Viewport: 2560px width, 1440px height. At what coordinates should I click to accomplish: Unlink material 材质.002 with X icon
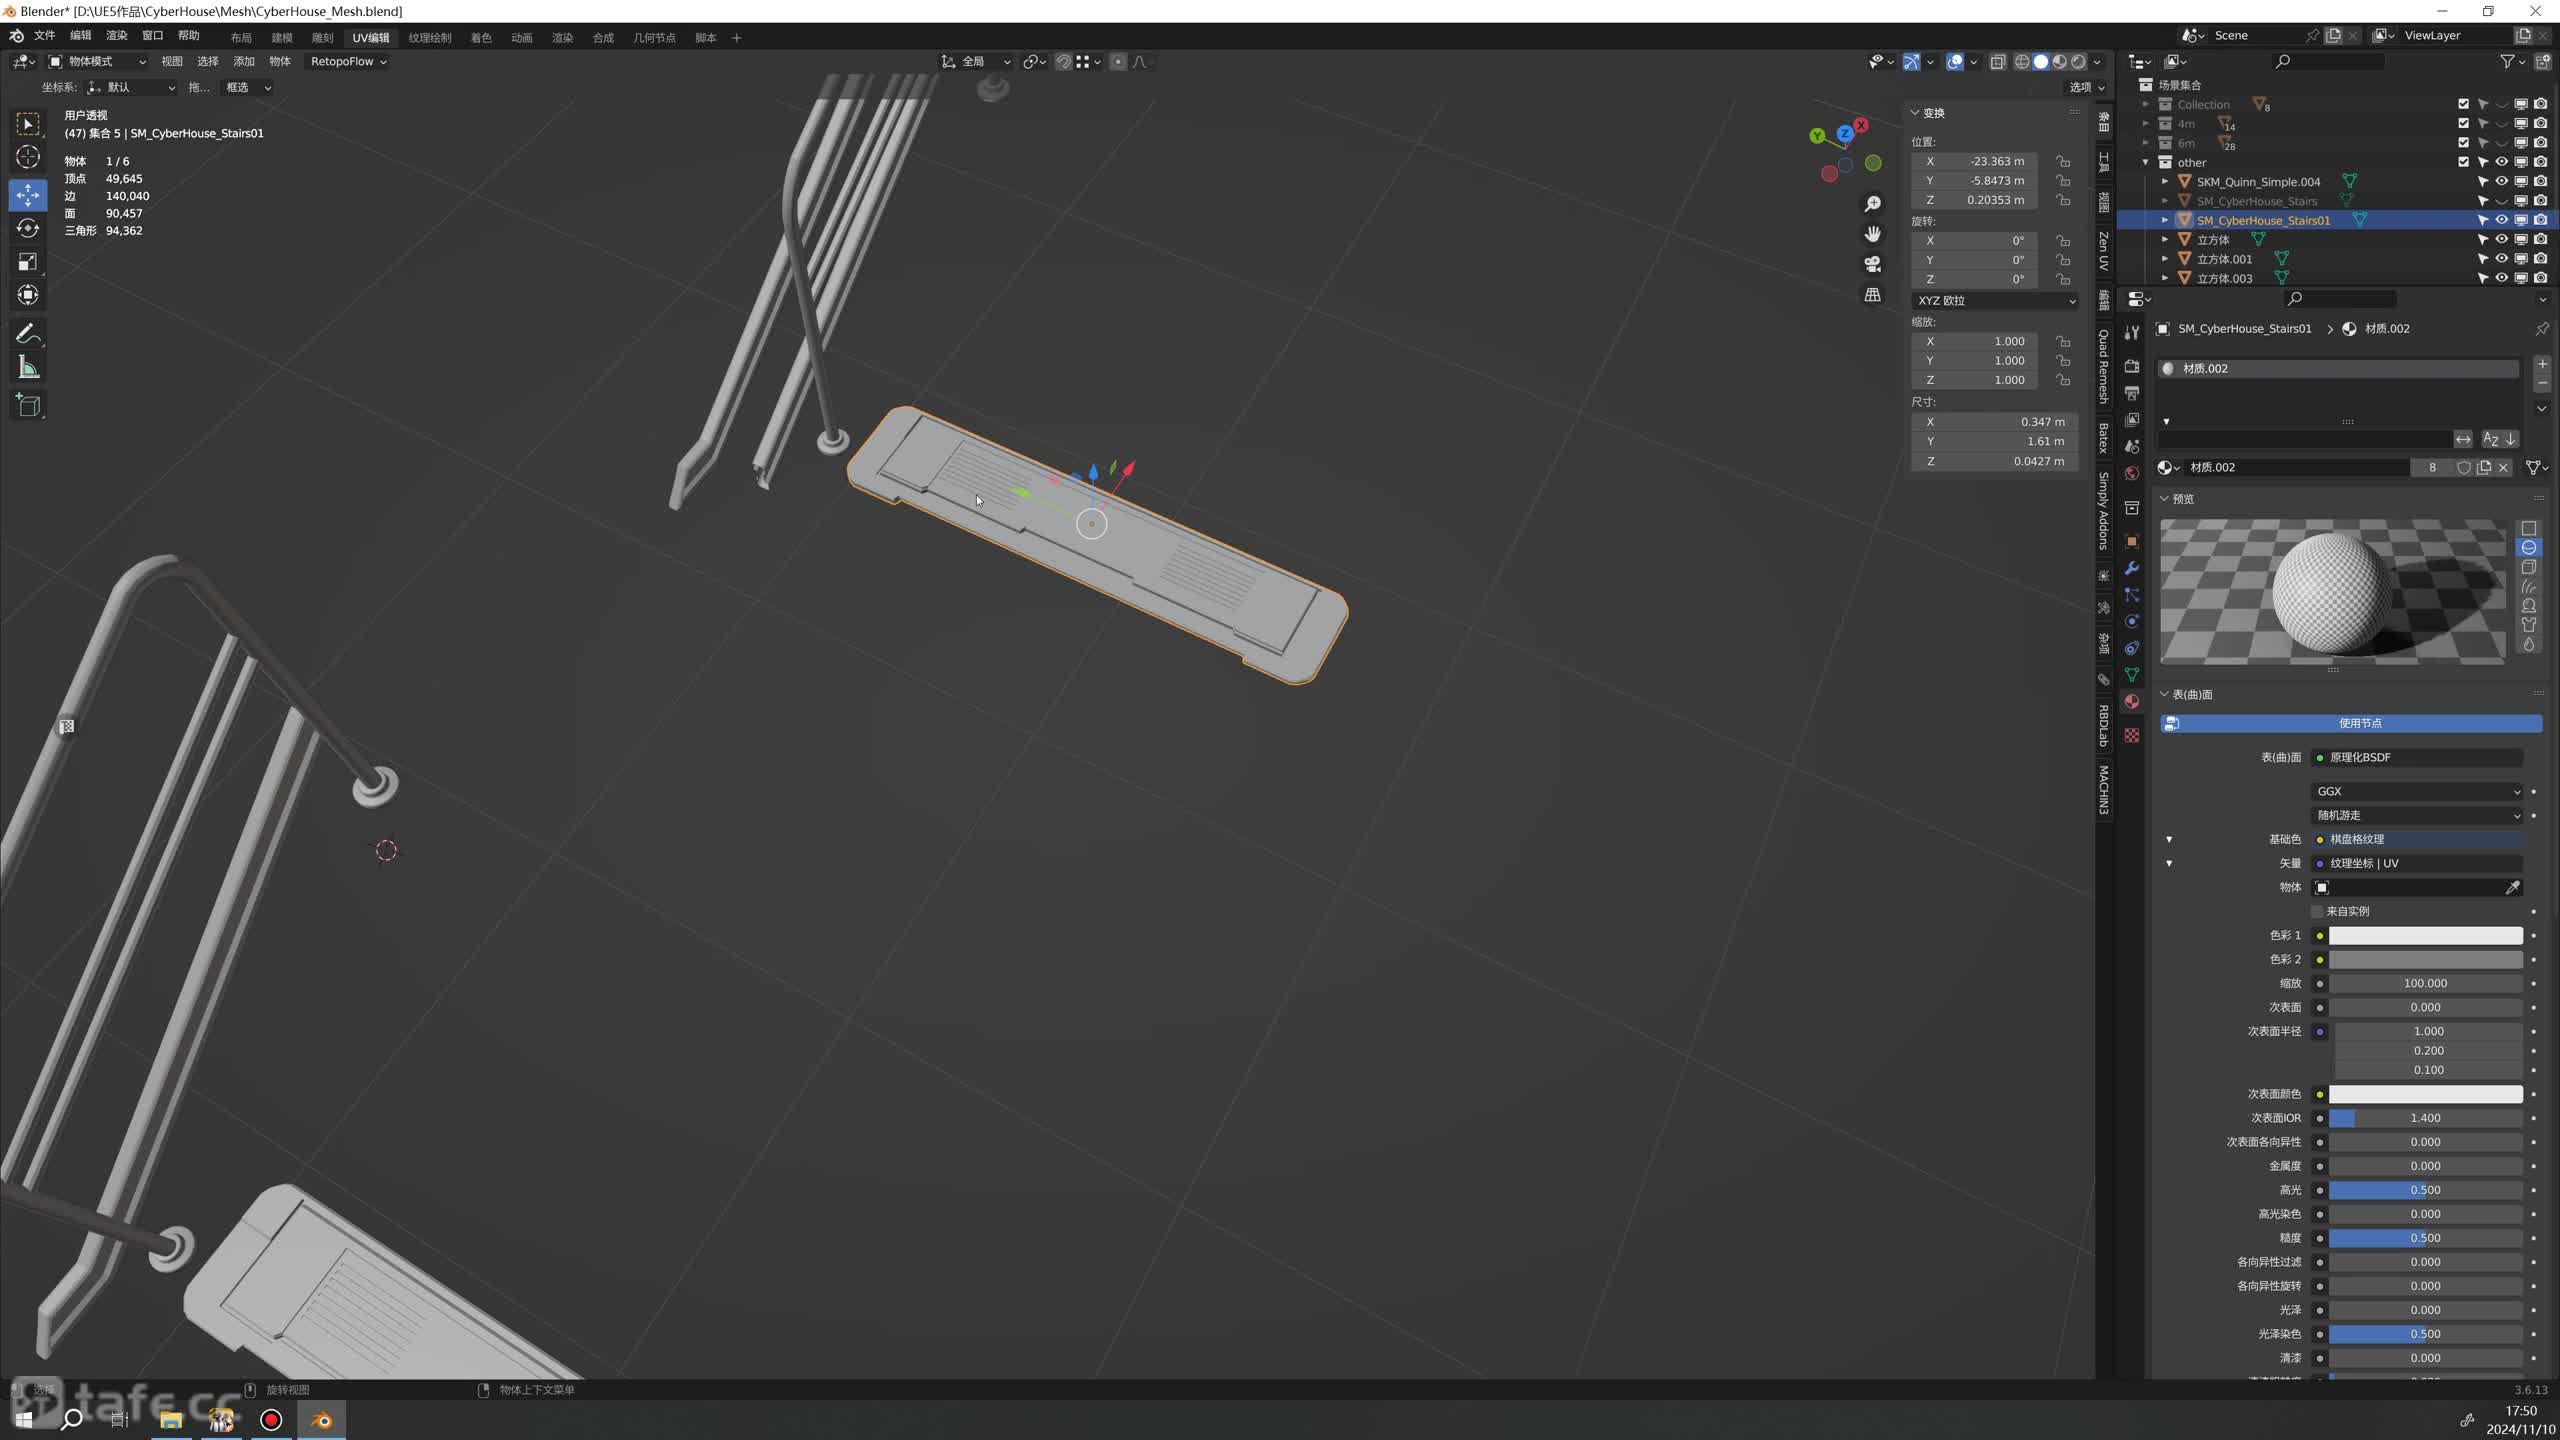[x=2504, y=468]
